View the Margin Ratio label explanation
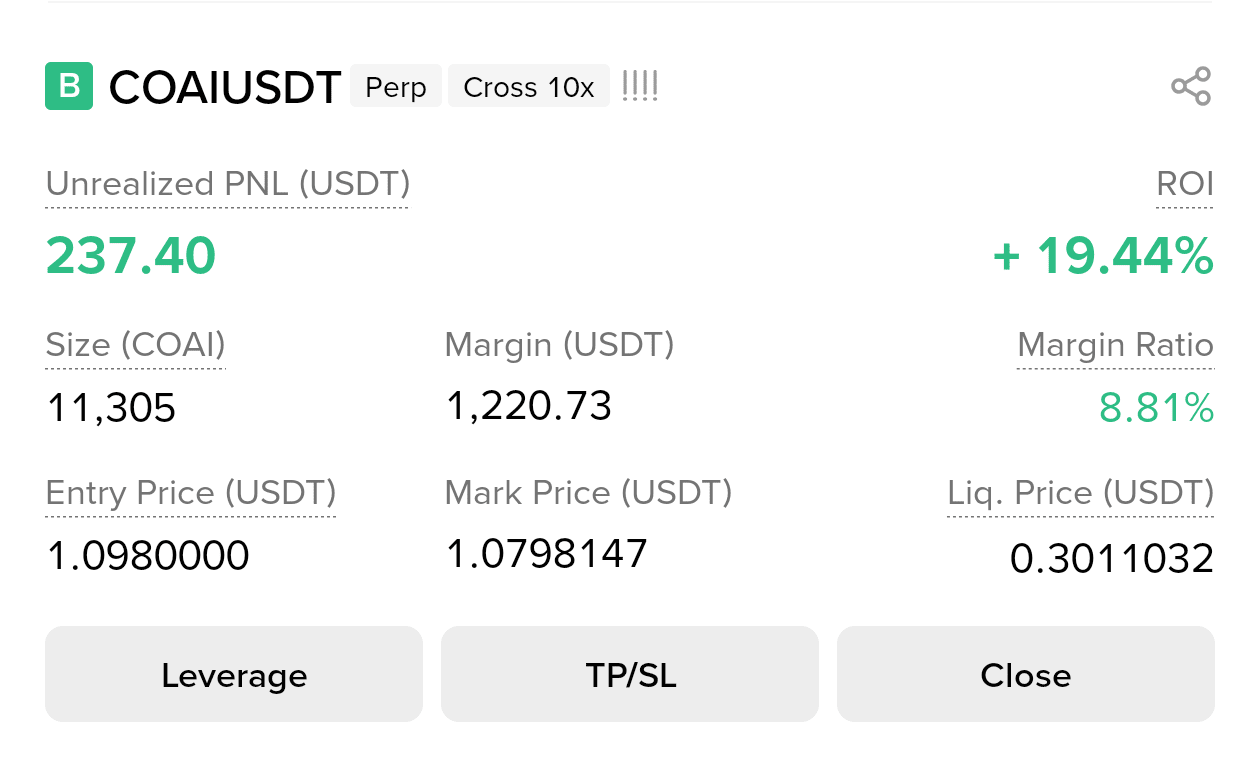Viewport: 1260px width, 767px height. coord(1115,345)
